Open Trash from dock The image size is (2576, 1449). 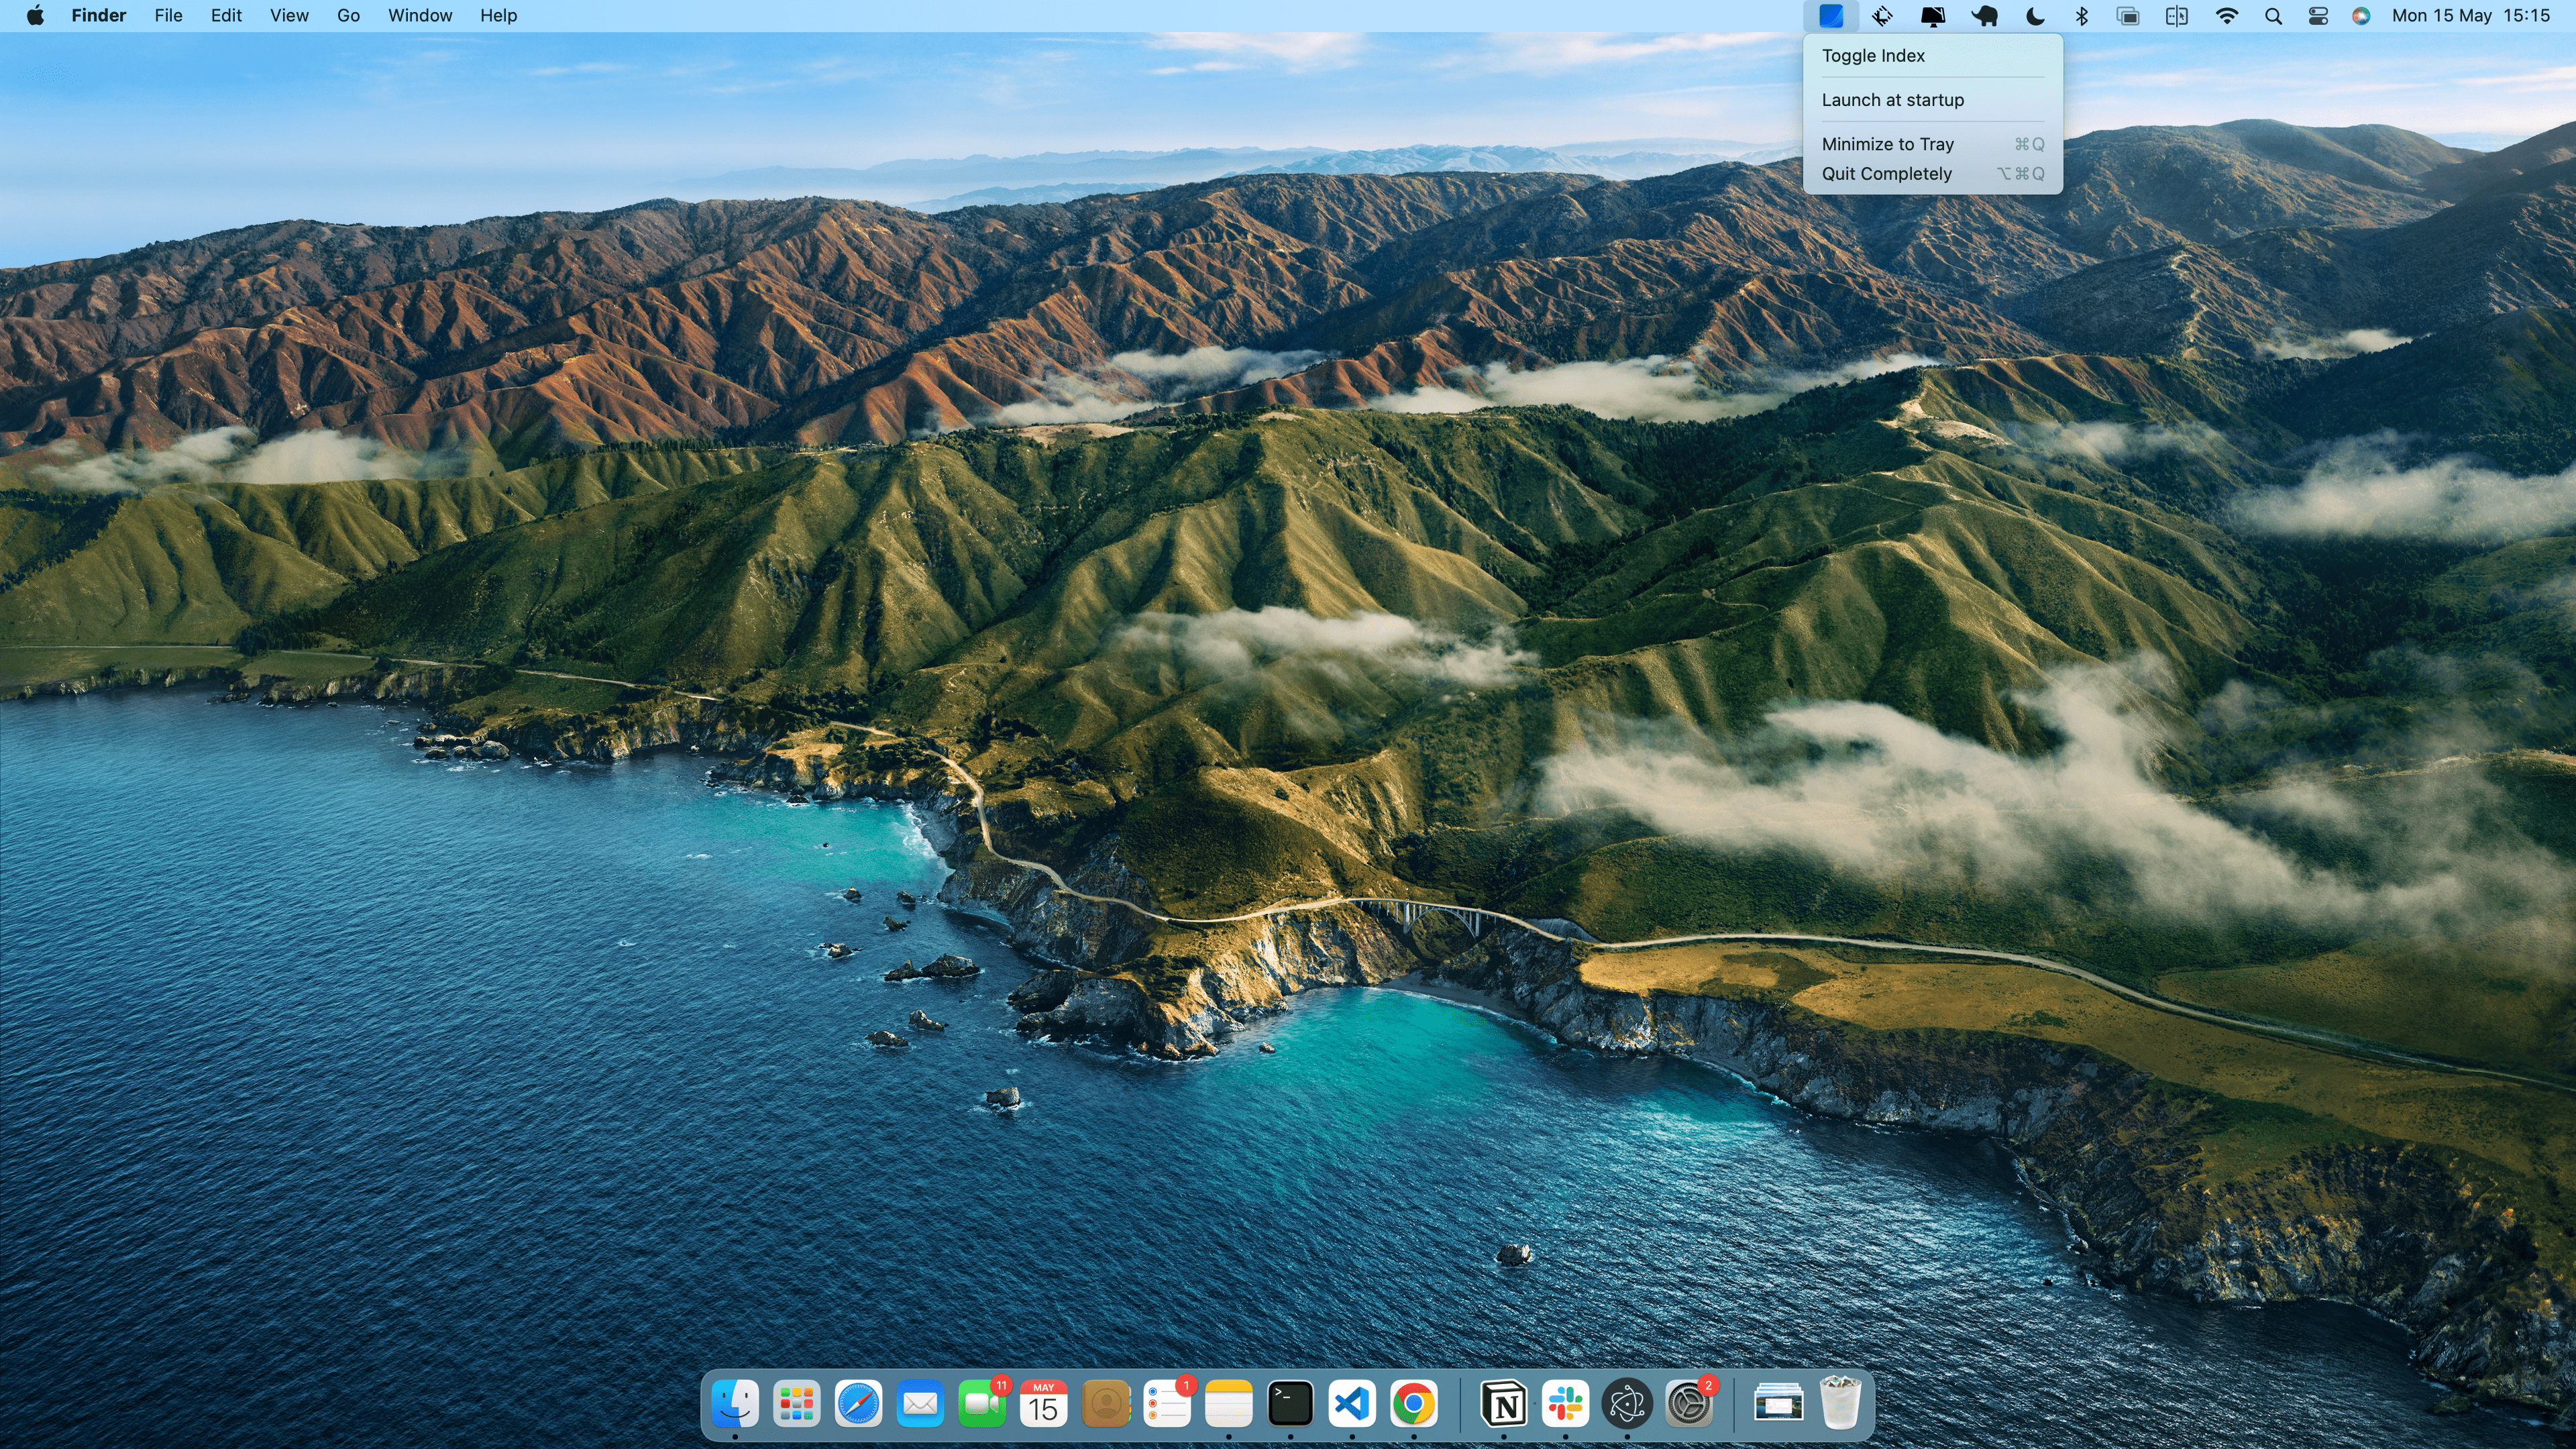pos(1837,1403)
